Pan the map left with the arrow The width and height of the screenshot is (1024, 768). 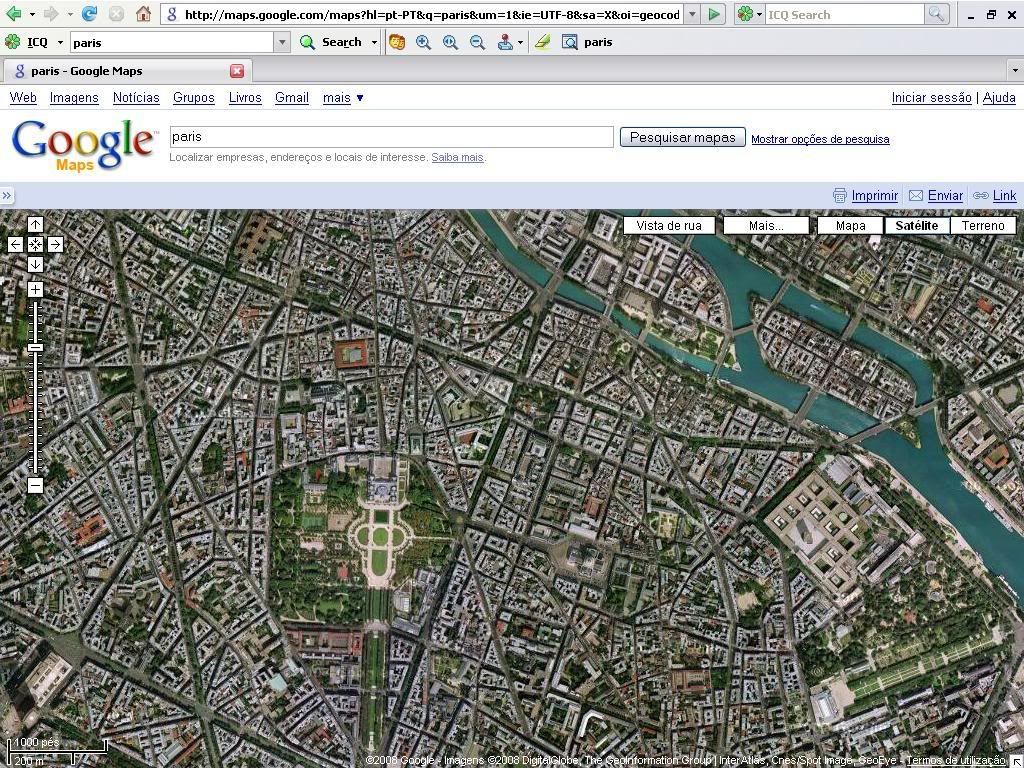coord(15,244)
